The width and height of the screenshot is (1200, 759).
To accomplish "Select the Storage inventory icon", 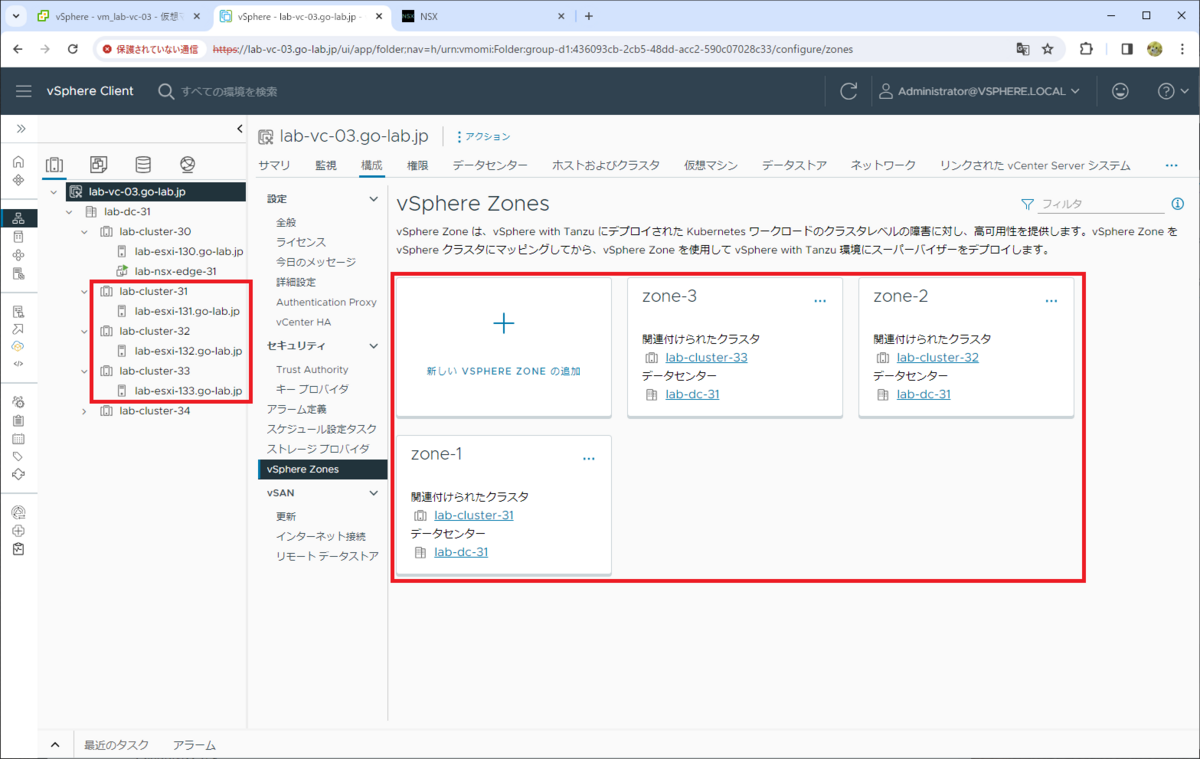I will tap(143, 165).
